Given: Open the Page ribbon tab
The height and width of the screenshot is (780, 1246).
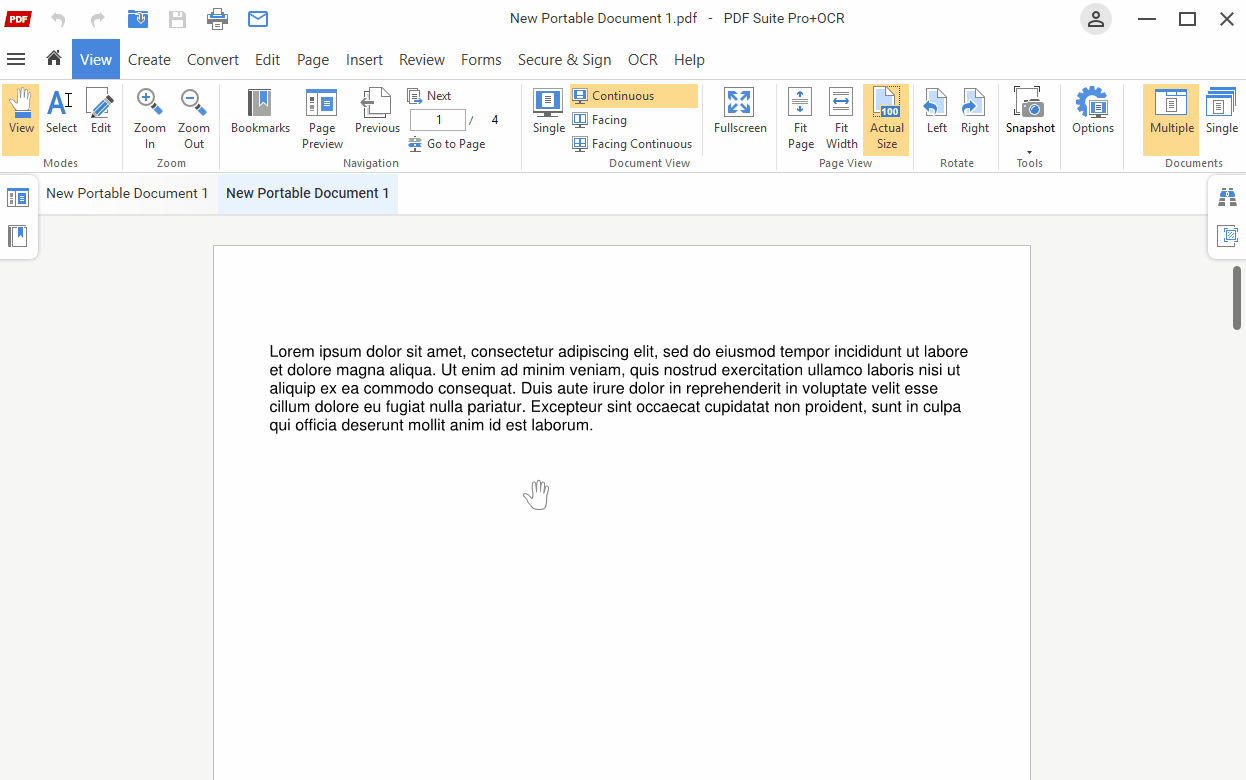Looking at the screenshot, I should 313,60.
